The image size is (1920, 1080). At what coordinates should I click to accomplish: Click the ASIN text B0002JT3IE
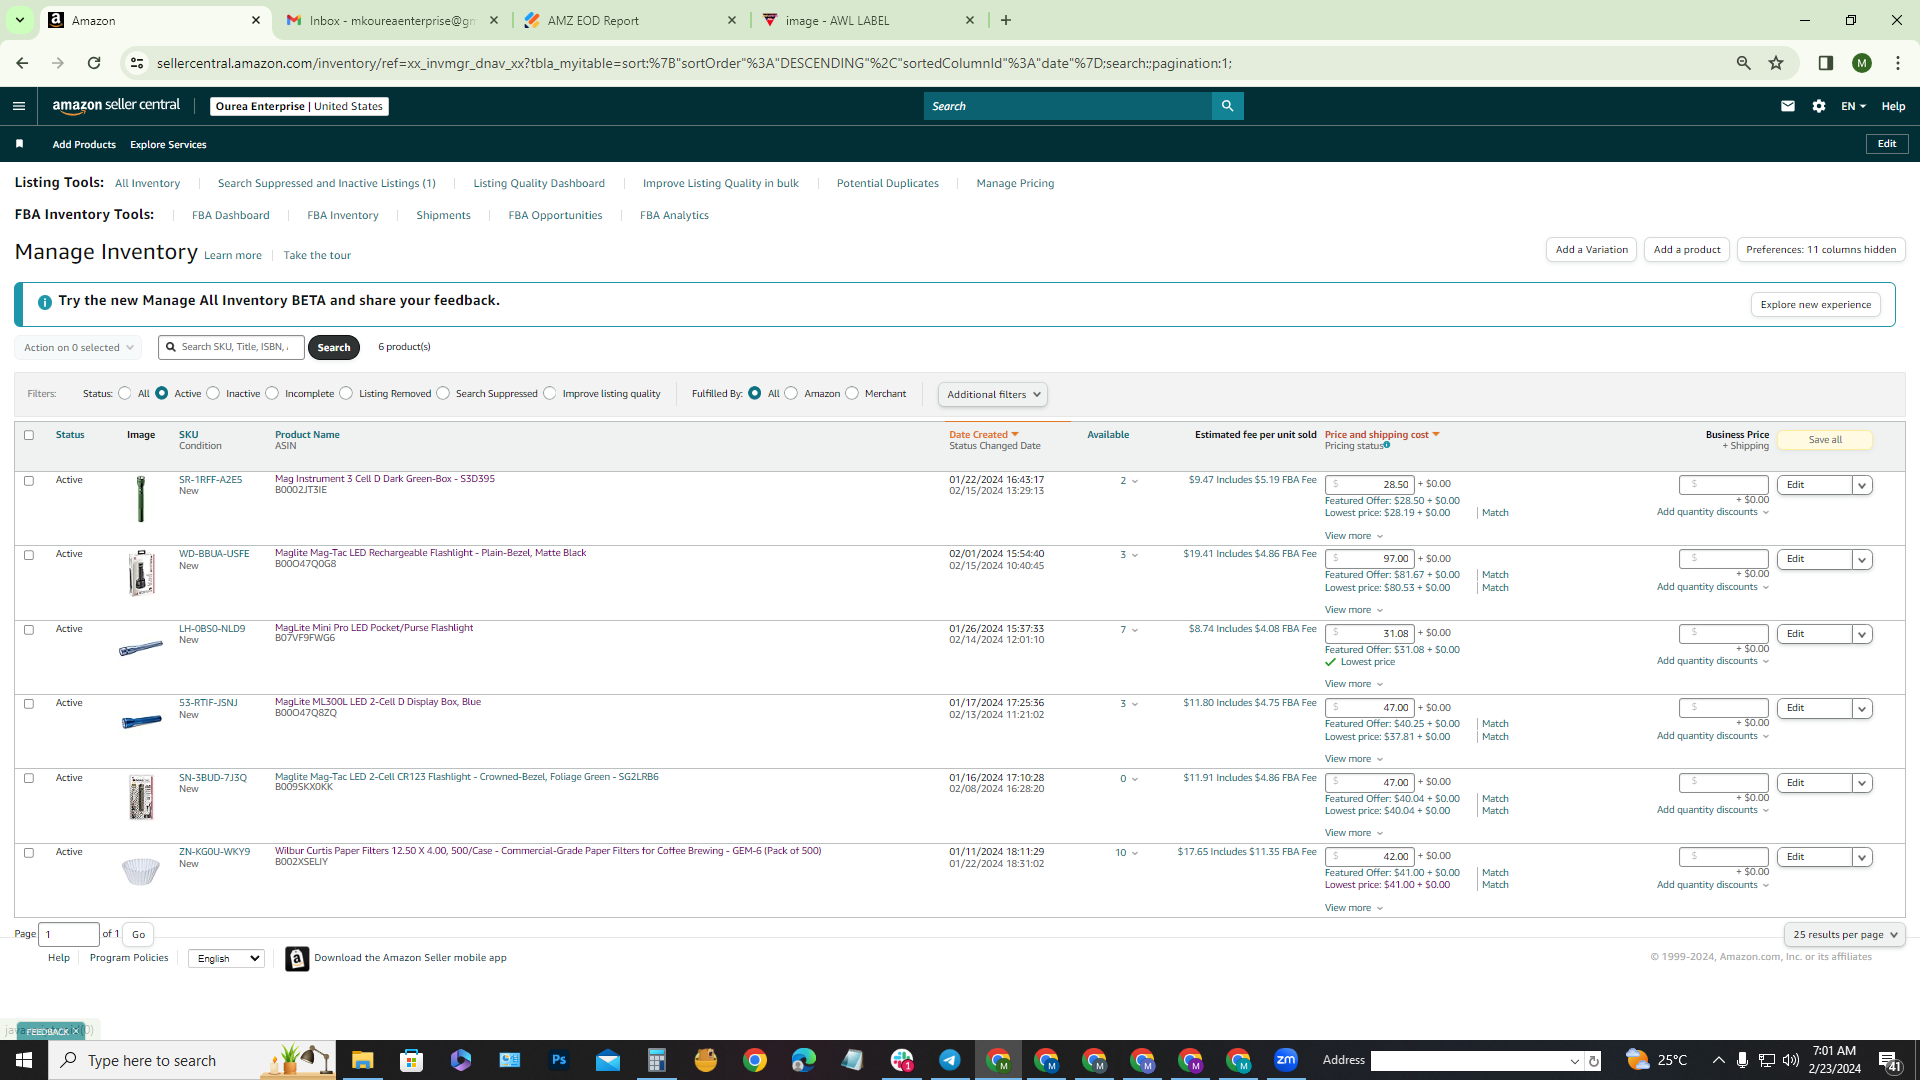(x=300, y=491)
